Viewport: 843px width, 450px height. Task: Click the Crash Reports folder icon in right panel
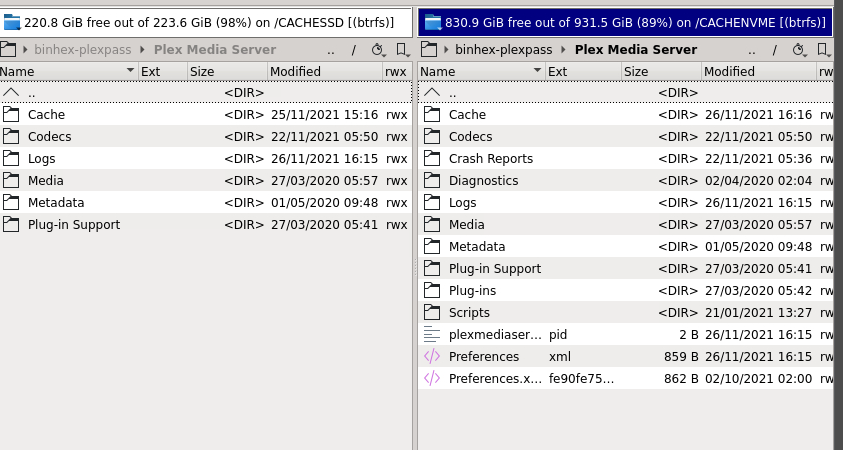(432, 158)
